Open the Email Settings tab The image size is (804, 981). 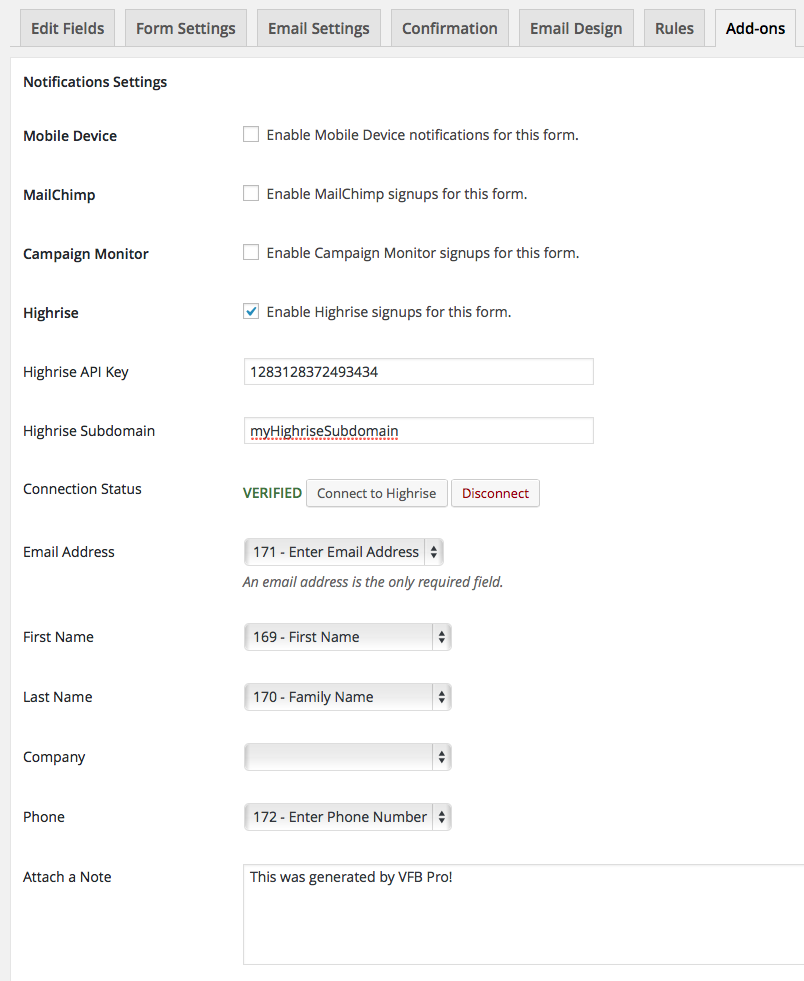coord(318,28)
